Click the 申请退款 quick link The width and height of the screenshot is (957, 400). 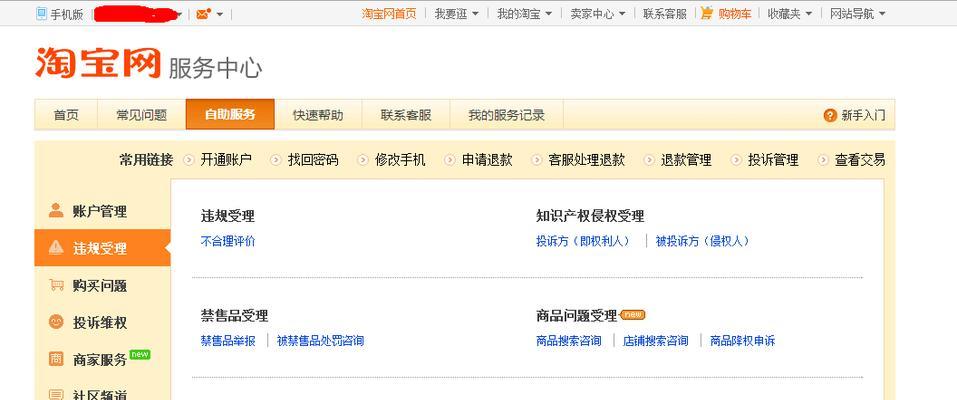[x=486, y=160]
